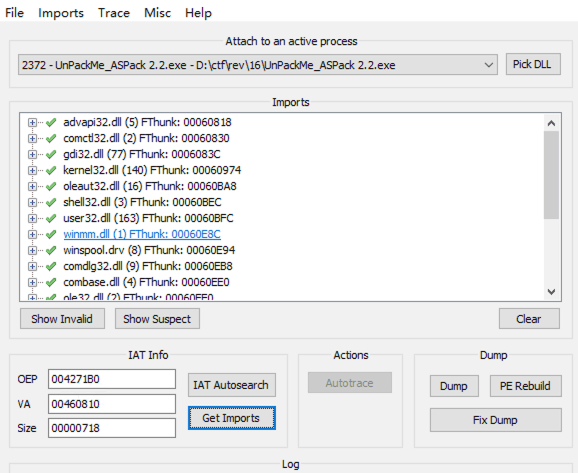
Task: Click green checkmark next to kernel32.dll
Action: pyautogui.click(x=51, y=170)
